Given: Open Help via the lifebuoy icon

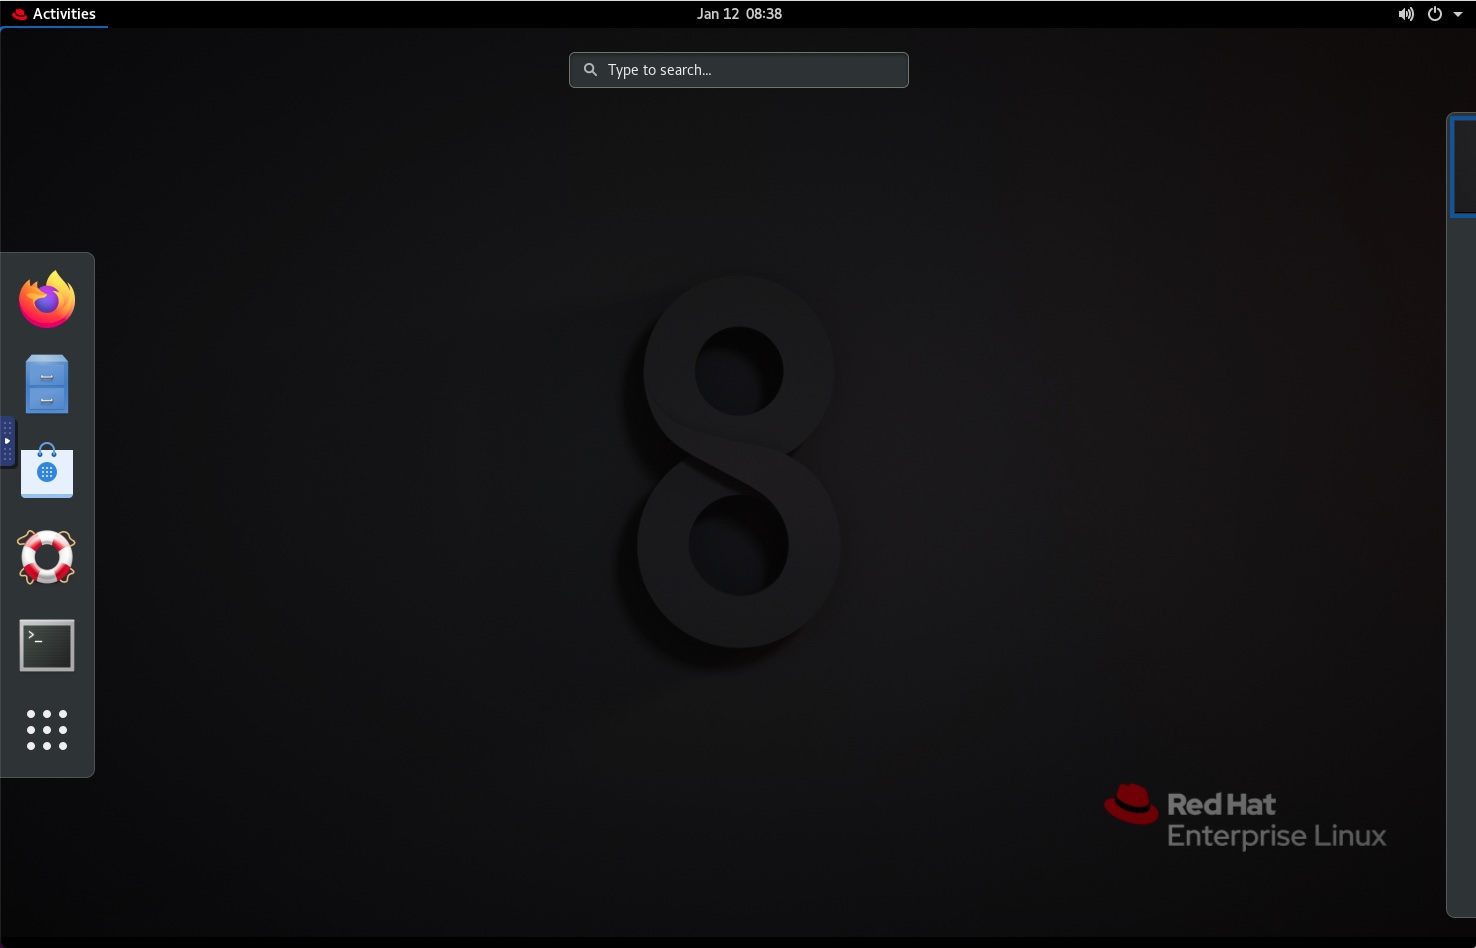Looking at the screenshot, I should pyautogui.click(x=47, y=557).
